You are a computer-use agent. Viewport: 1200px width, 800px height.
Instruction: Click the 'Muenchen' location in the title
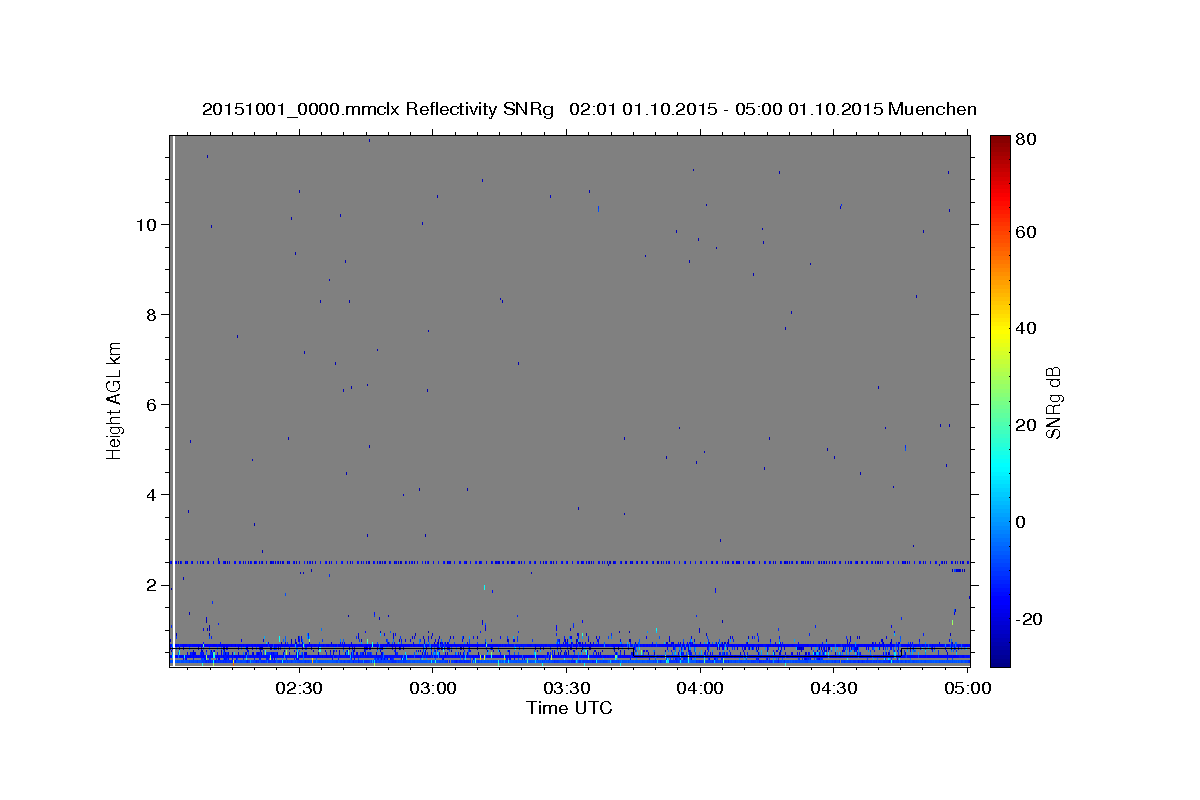click(931, 109)
